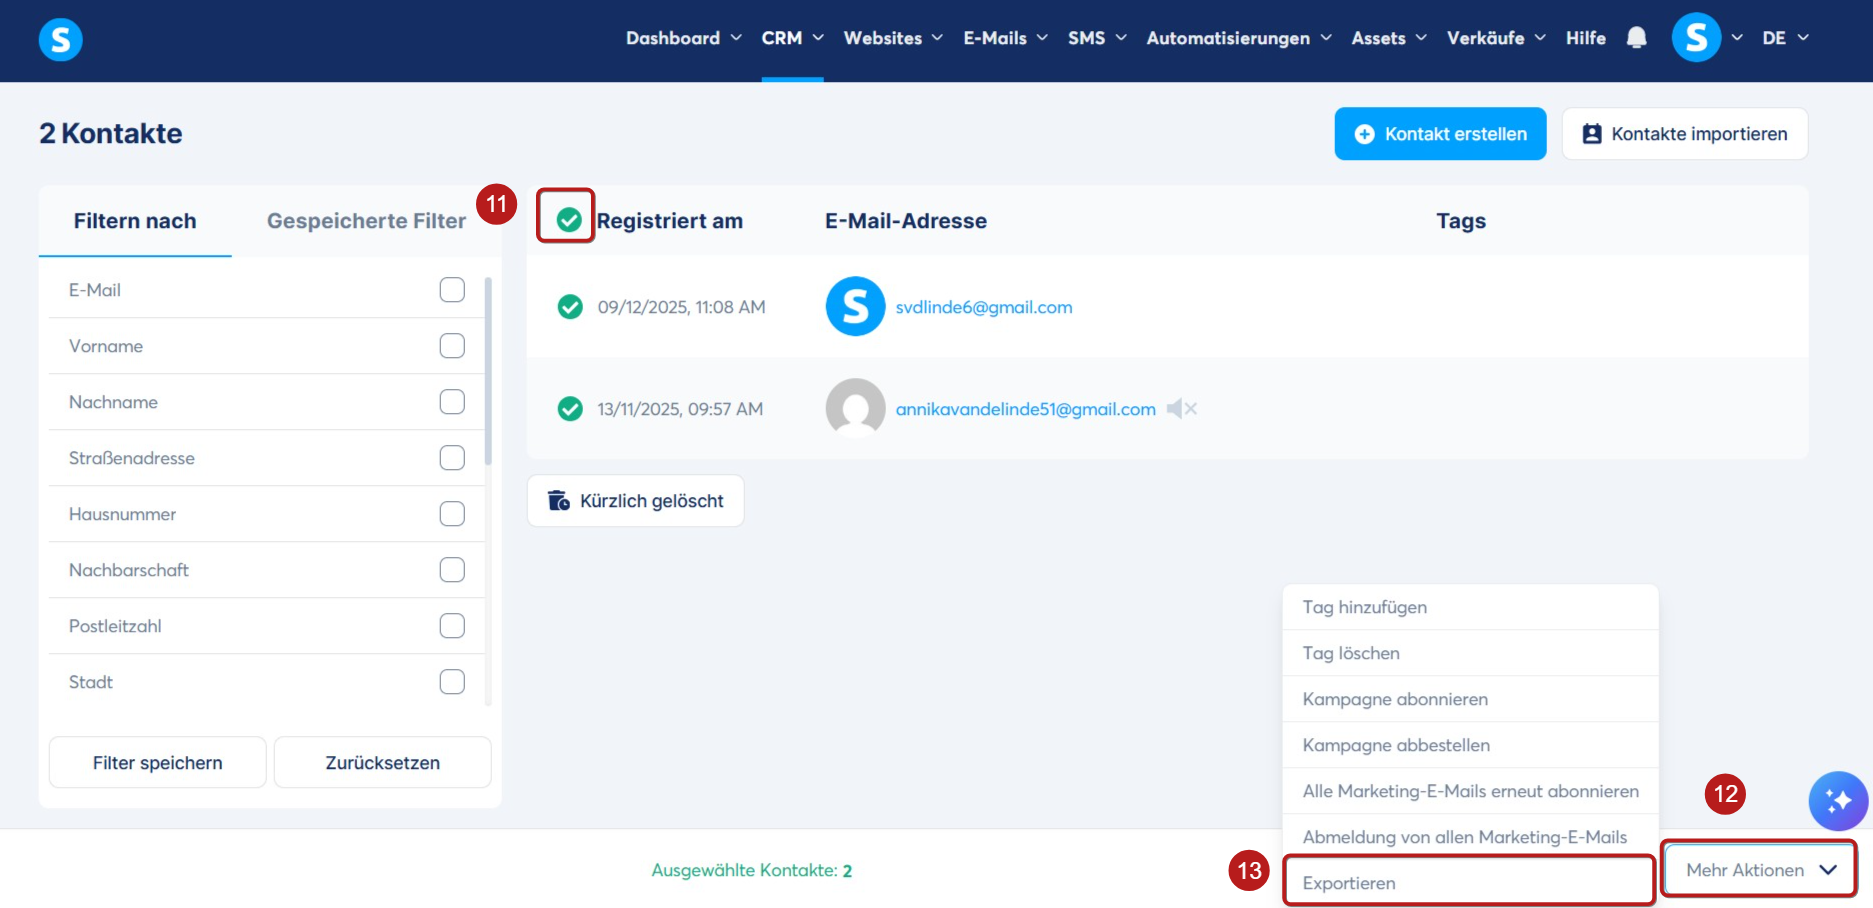Open the Hilfe menu item

1585,38
